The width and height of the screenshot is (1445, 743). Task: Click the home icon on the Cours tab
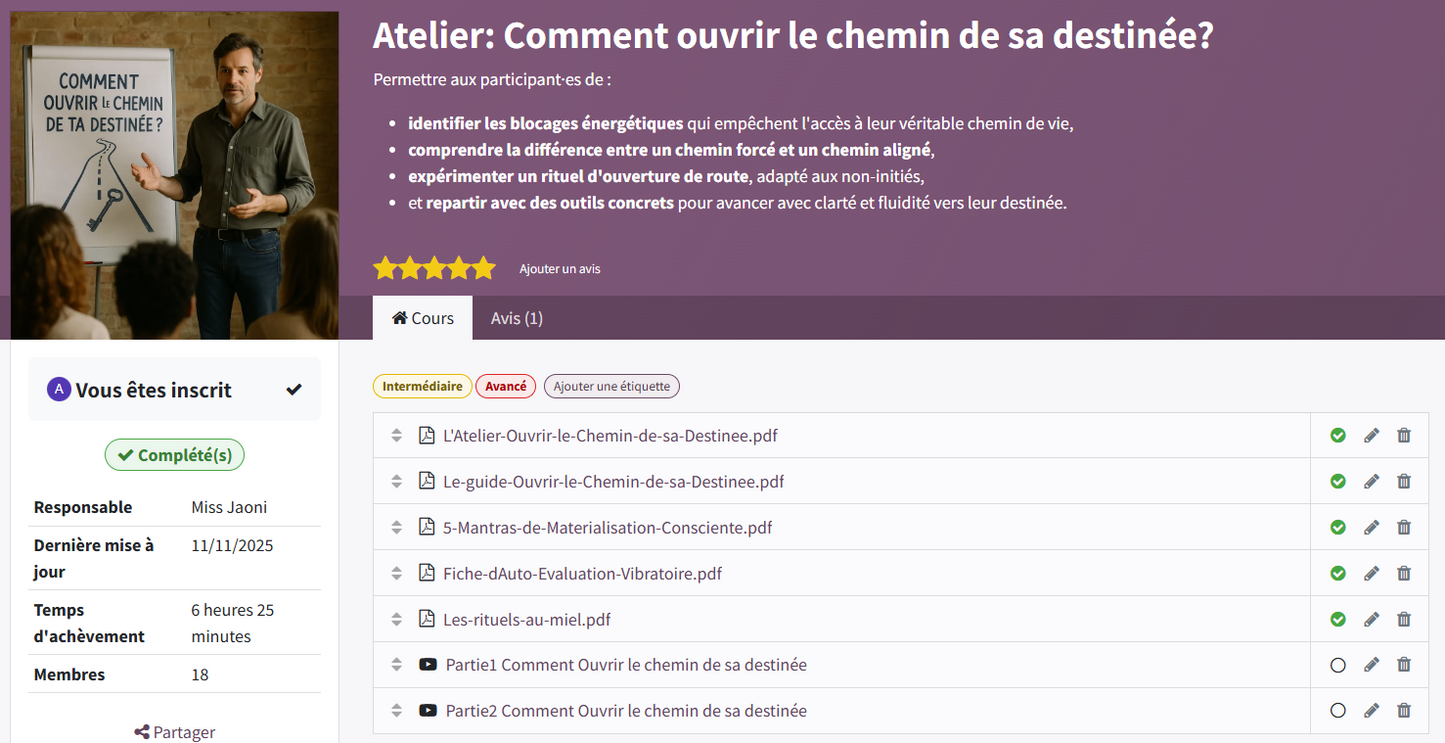pyautogui.click(x=399, y=317)
